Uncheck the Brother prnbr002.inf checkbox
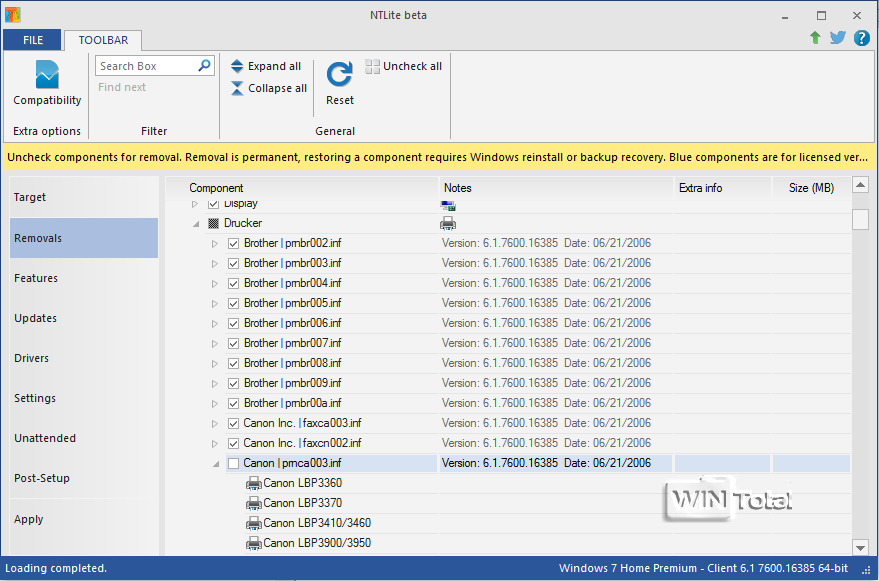Screen dimensions: 879x581 (x=233, y=243)
